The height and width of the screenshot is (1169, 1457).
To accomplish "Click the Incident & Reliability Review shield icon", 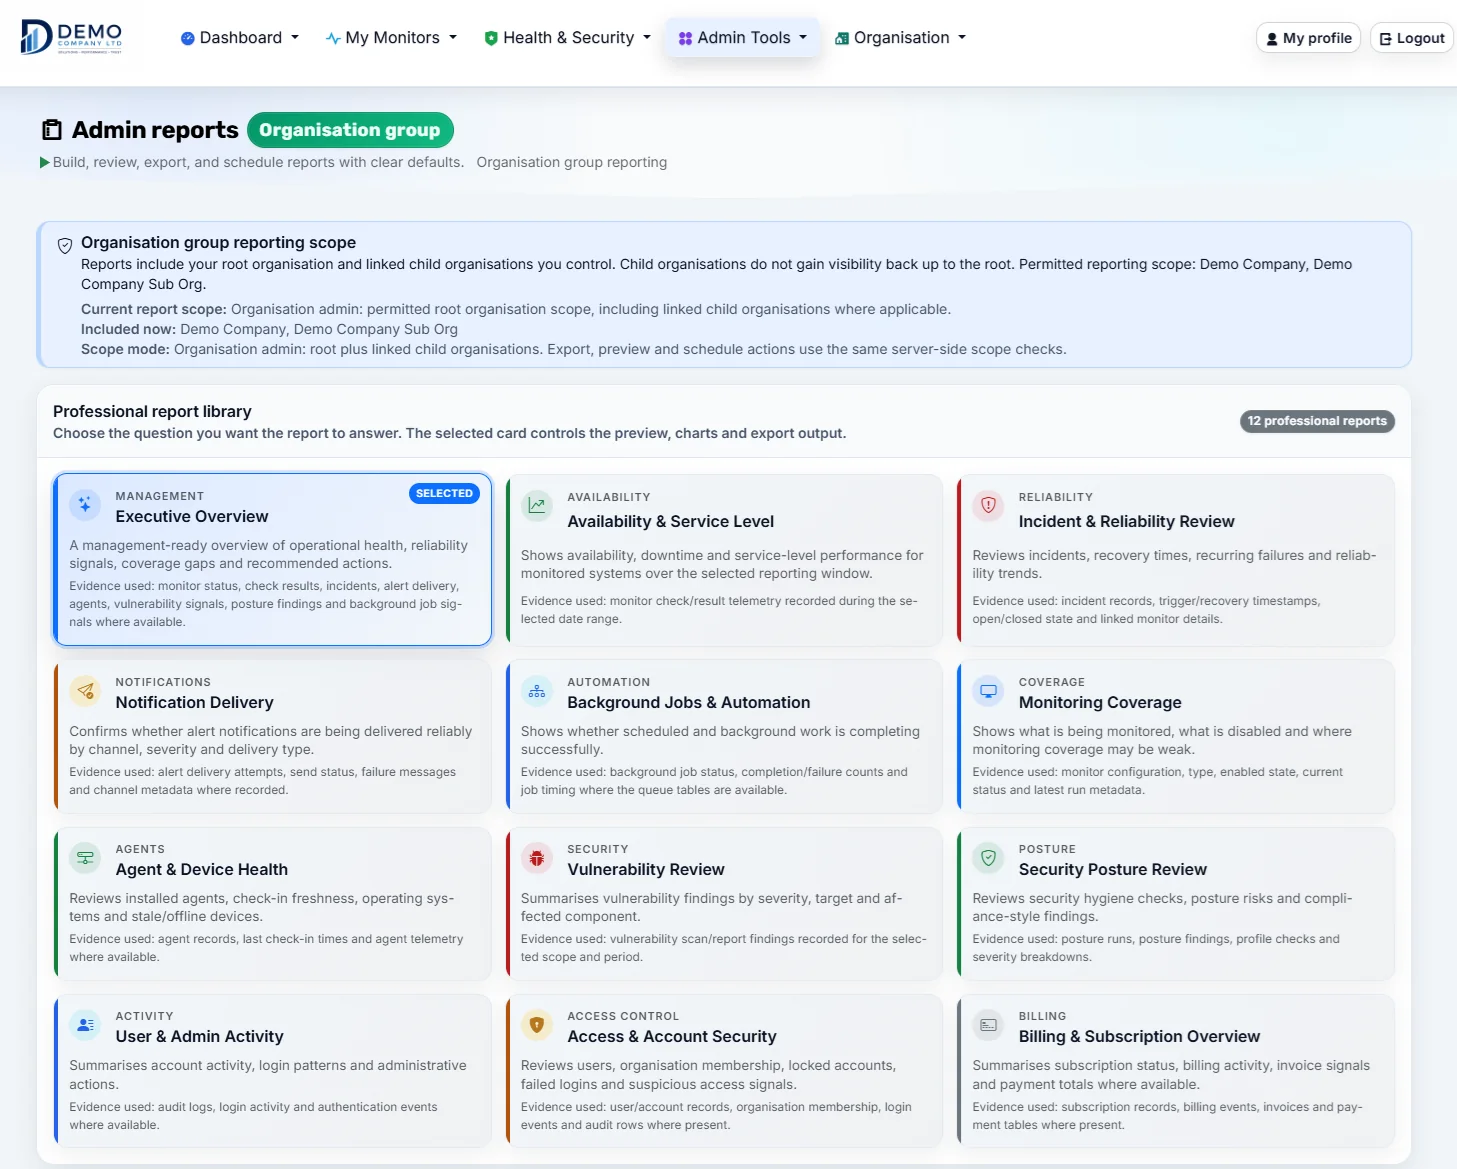I will pyautogui.click(x=988, y=506).
